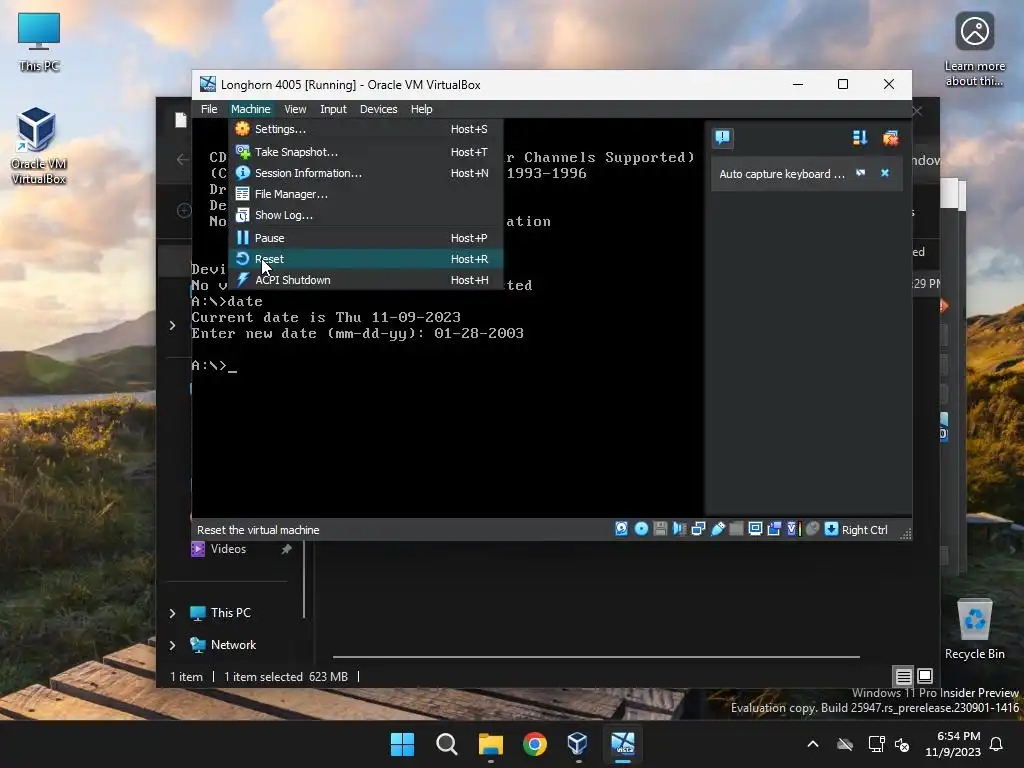Open the Devices menu in VirtualBox
This screenshot has height=768, width=1024.
tap(378, 109)
